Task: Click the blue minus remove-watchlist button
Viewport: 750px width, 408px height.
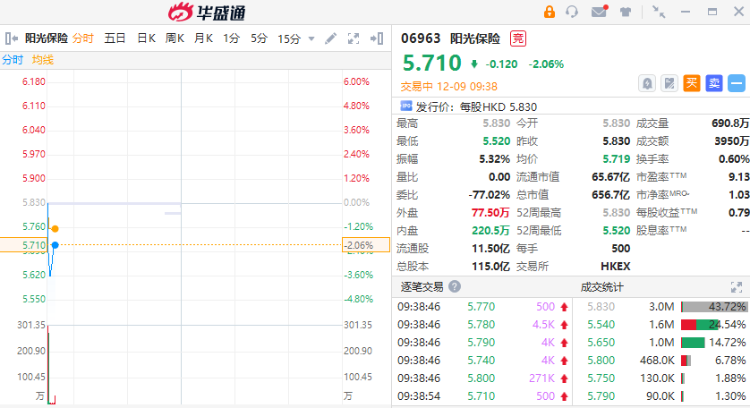Action: tap(736, 84)
